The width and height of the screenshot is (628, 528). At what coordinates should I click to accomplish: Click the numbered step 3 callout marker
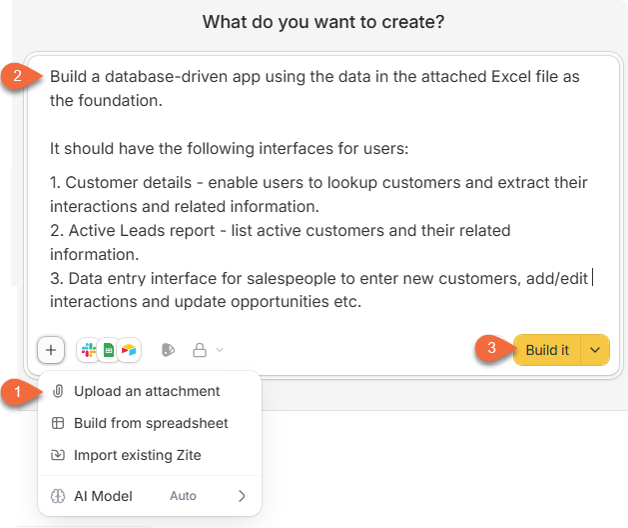point(491,348)
